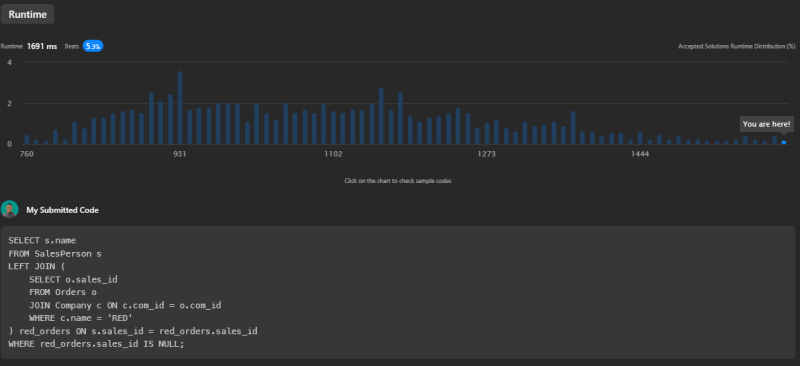Click the user avatar next to My Submitted Code
Image resolution: width=800 pixels, height=366 pixels.
pyautogui.click(x=10, y=209)
